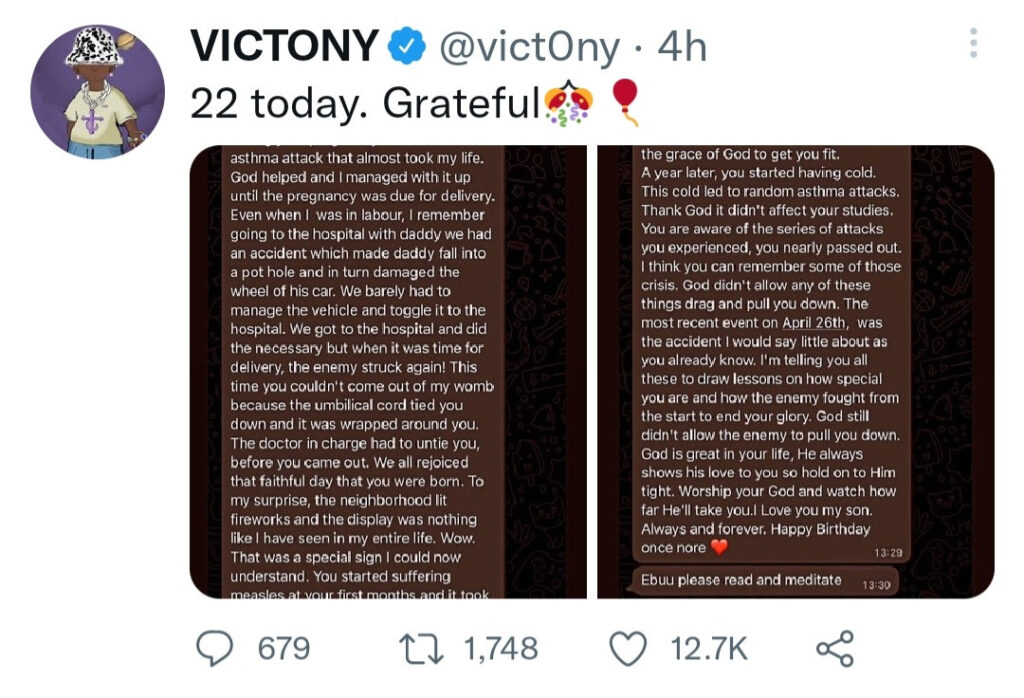This screenshot has height=698, width=1024.
Task: Click the "22 today. Grateful" tweet text
Action: [x=365, y=103]
